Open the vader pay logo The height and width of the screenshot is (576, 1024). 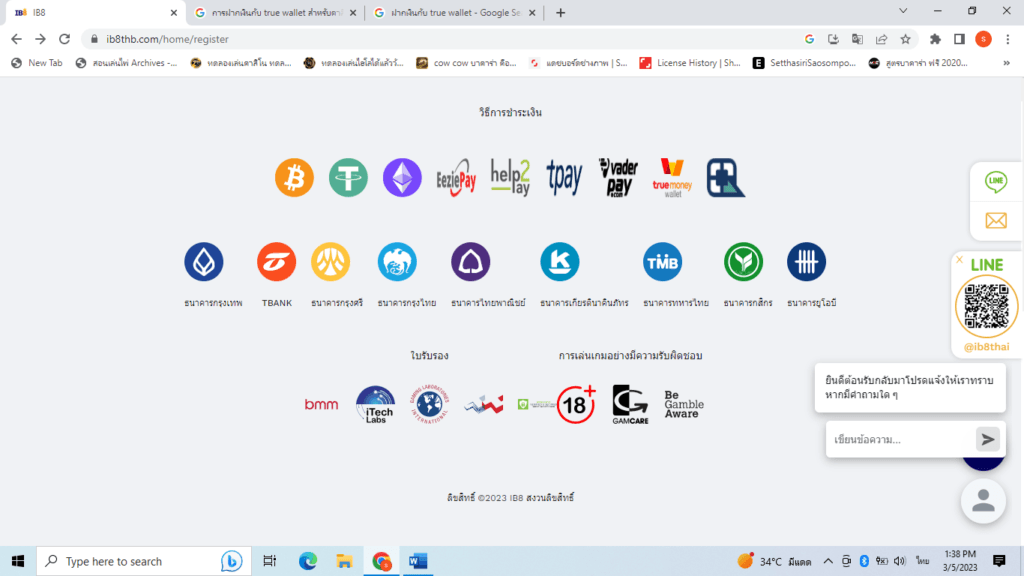click(x=618, y=178)
